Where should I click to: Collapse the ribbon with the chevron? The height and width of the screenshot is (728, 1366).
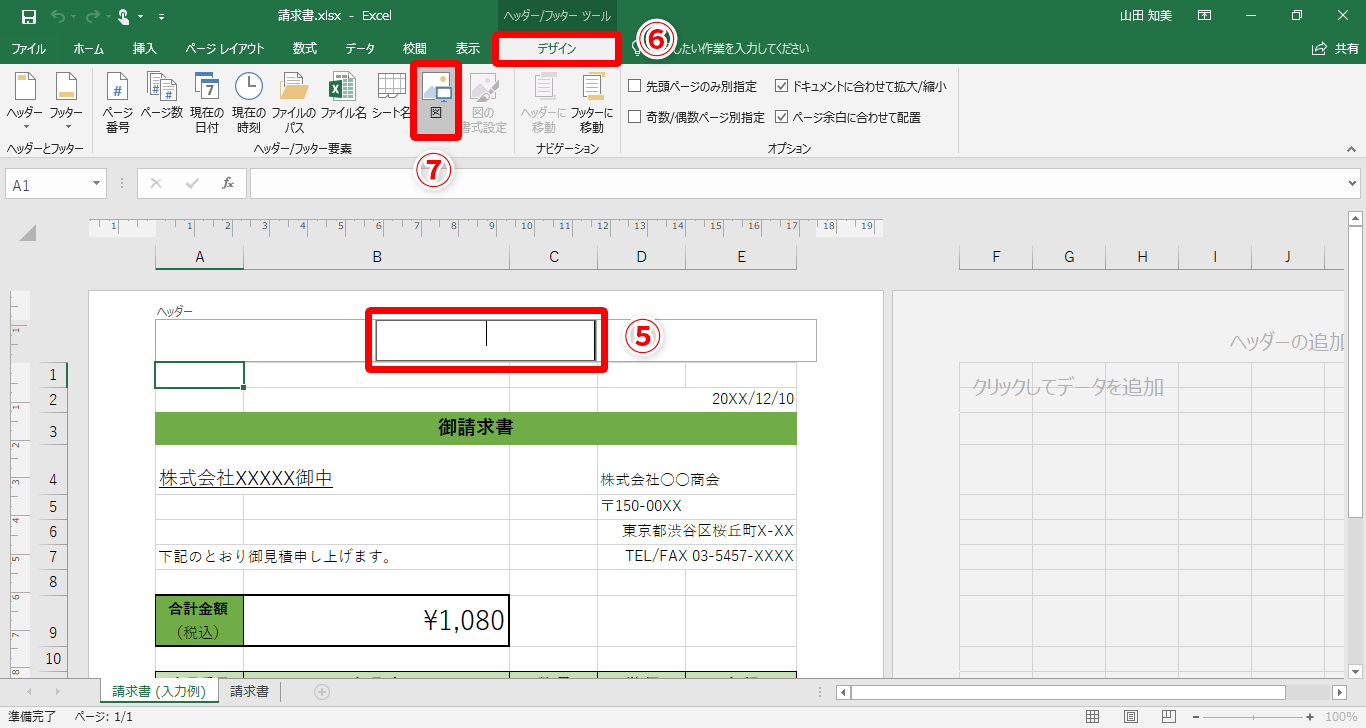(1351, 148)
